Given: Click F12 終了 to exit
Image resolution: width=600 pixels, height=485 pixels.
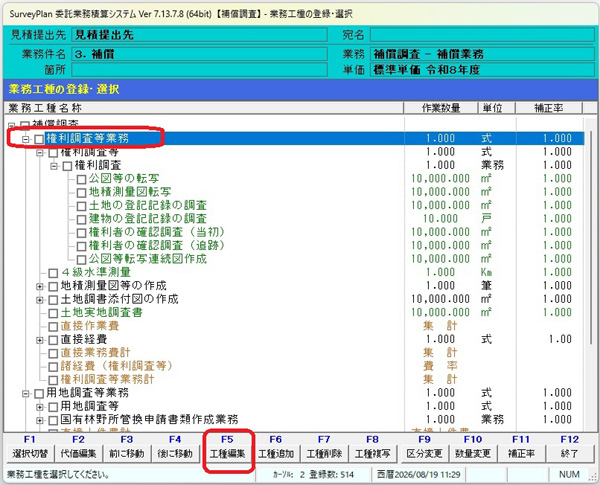Looking at the screenshot, I should [x=570, y=454].
